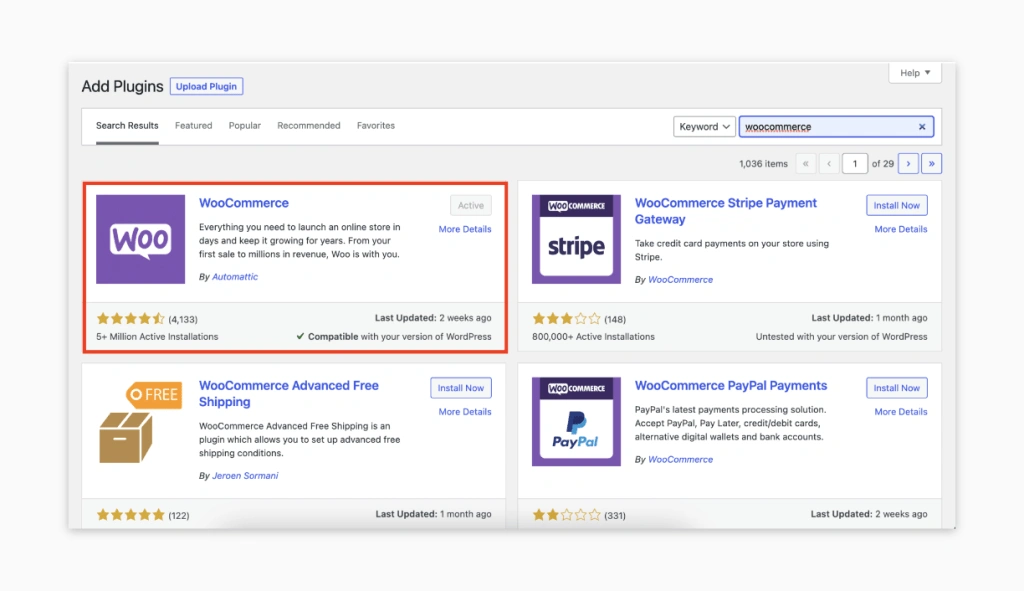Switch to the Popular tab
Screen dimensions: 1024x591
coord(244,125)
